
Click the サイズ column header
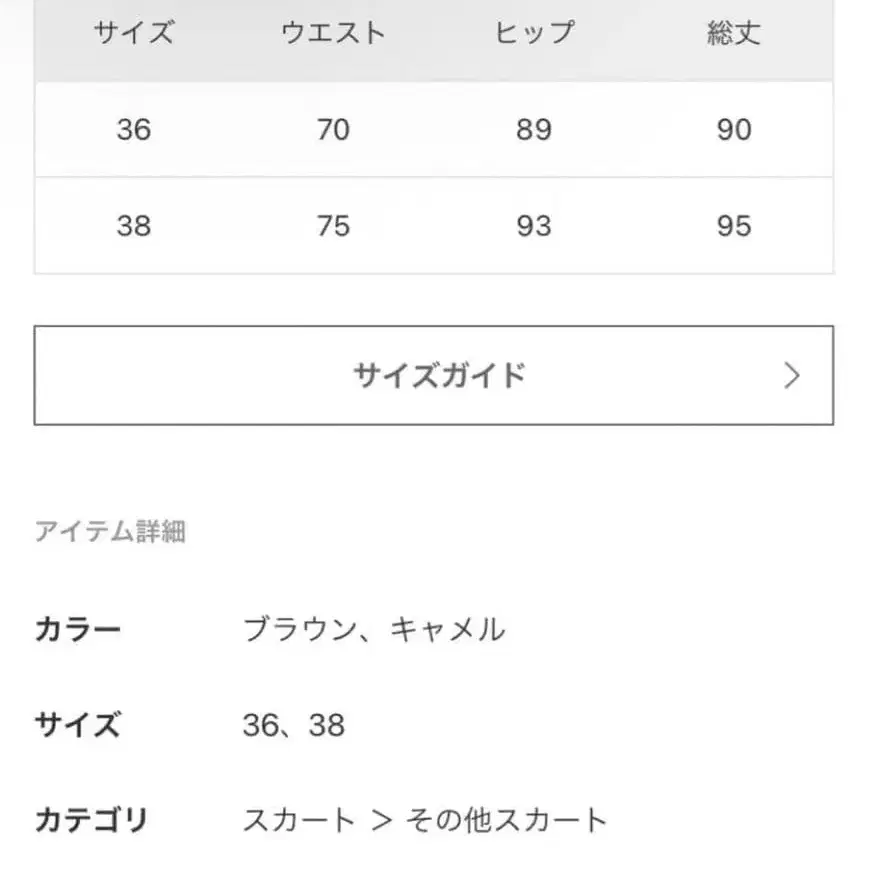pos(135,33)
